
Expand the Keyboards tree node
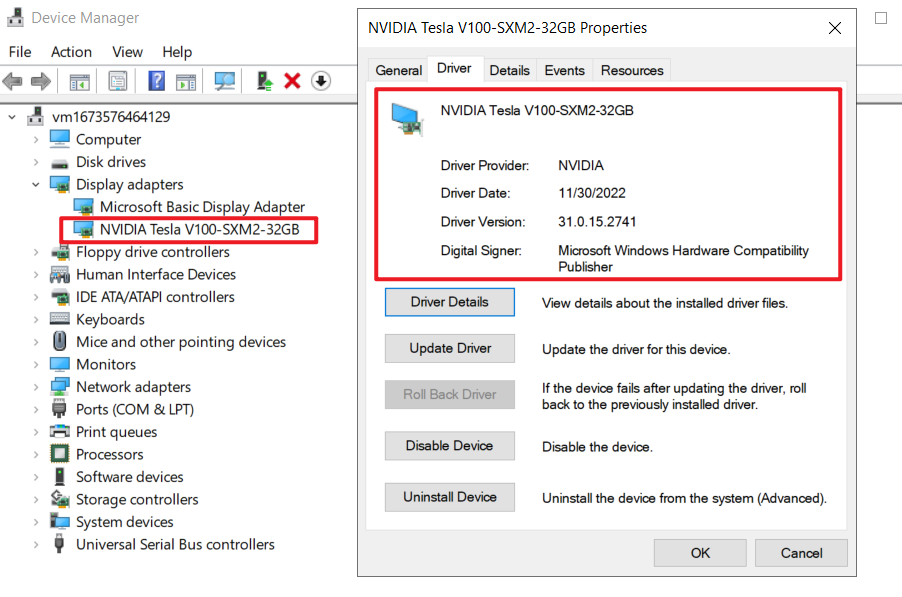click(x=36, y=320)
